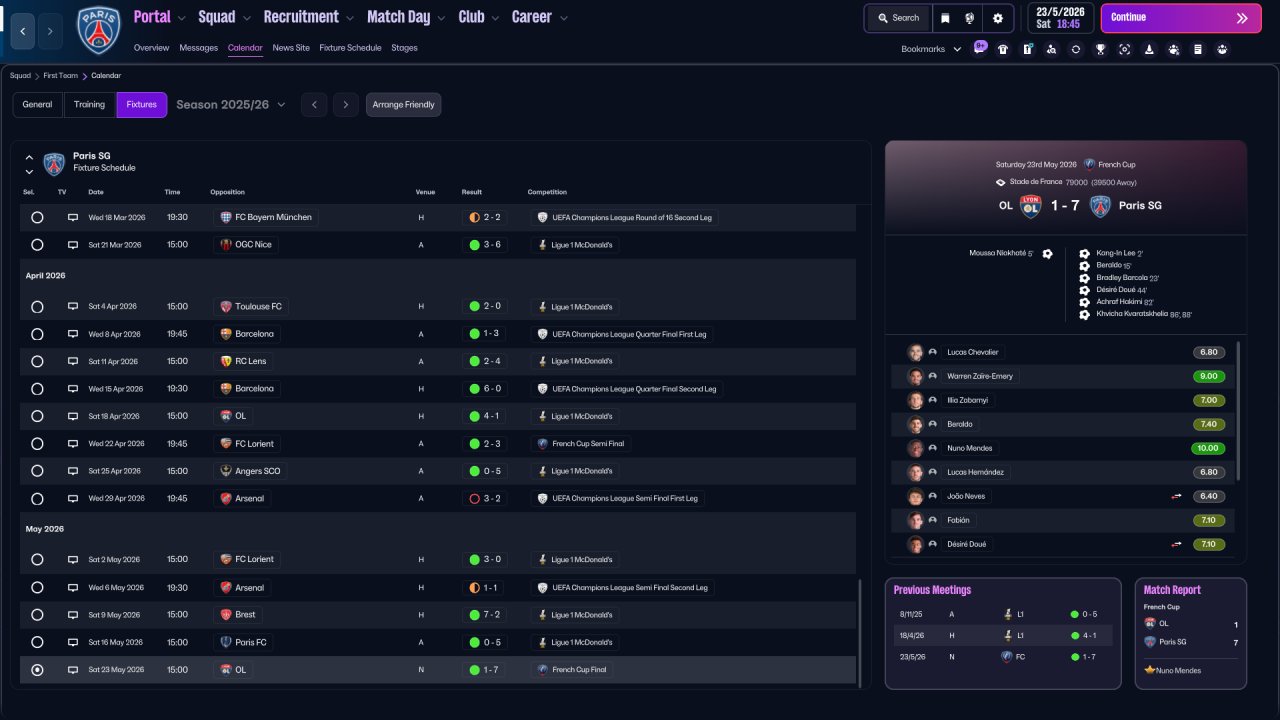Click the Paris SG crest in the header
Viewport: 1280px width, 720px height.
(98, 30)
